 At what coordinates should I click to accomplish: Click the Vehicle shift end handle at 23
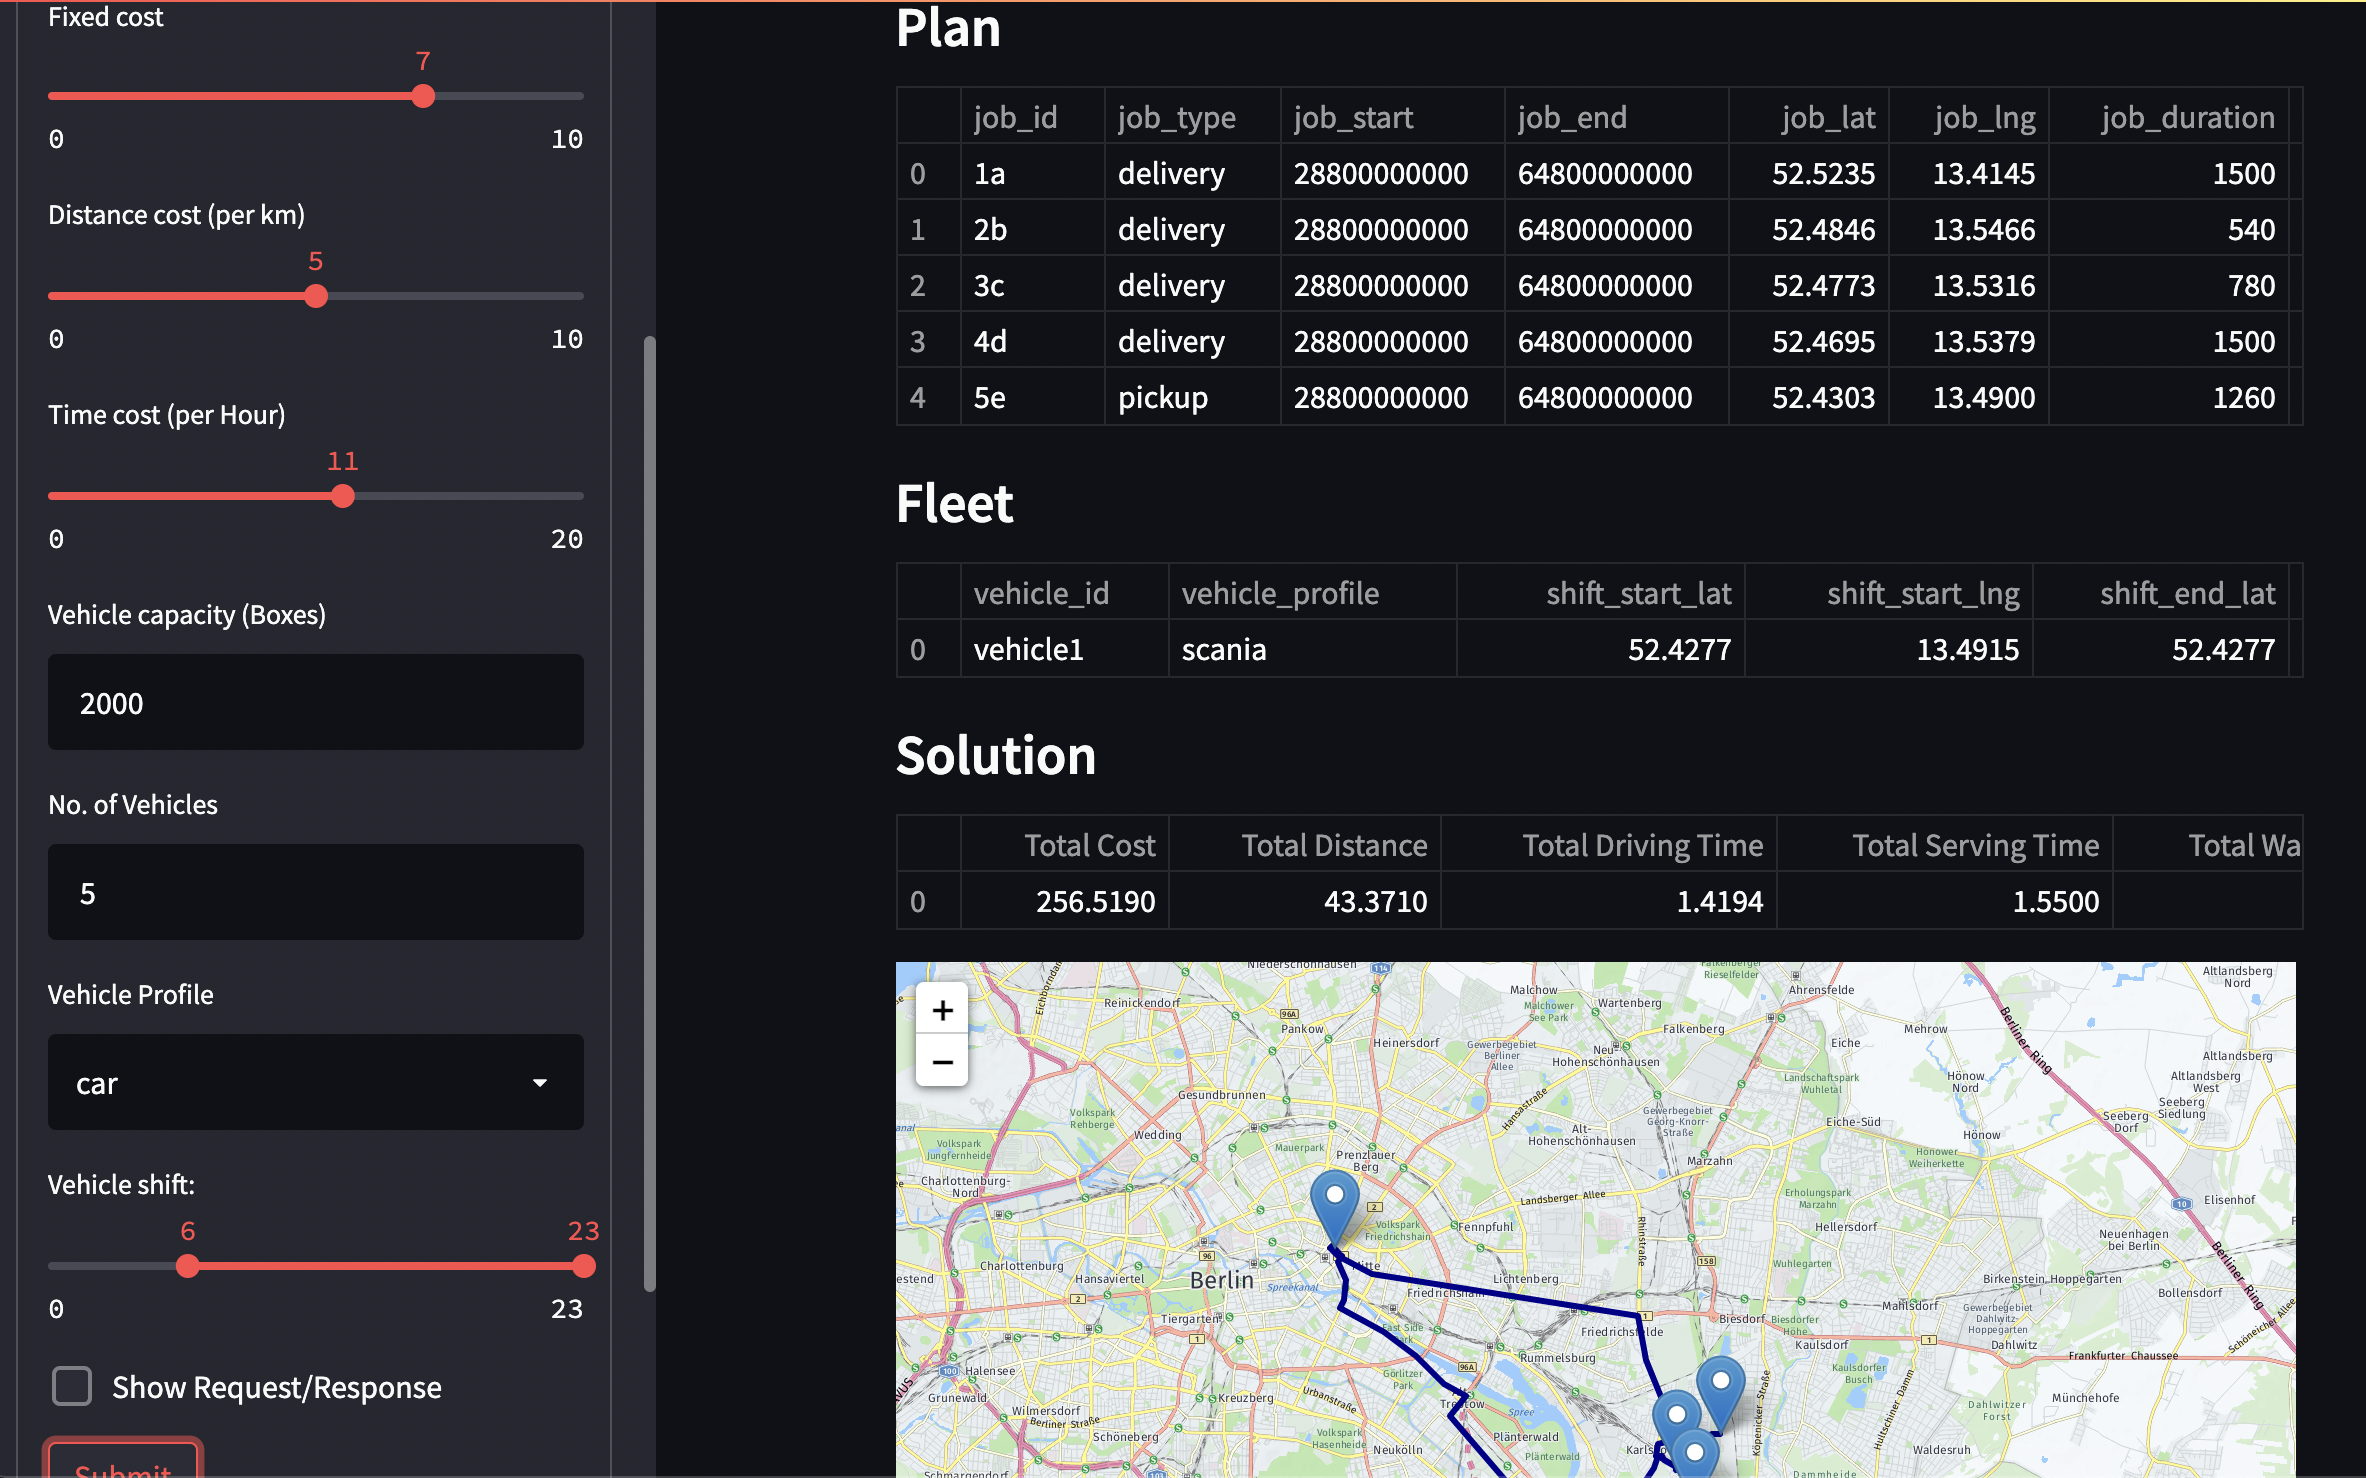[584, 1266]
